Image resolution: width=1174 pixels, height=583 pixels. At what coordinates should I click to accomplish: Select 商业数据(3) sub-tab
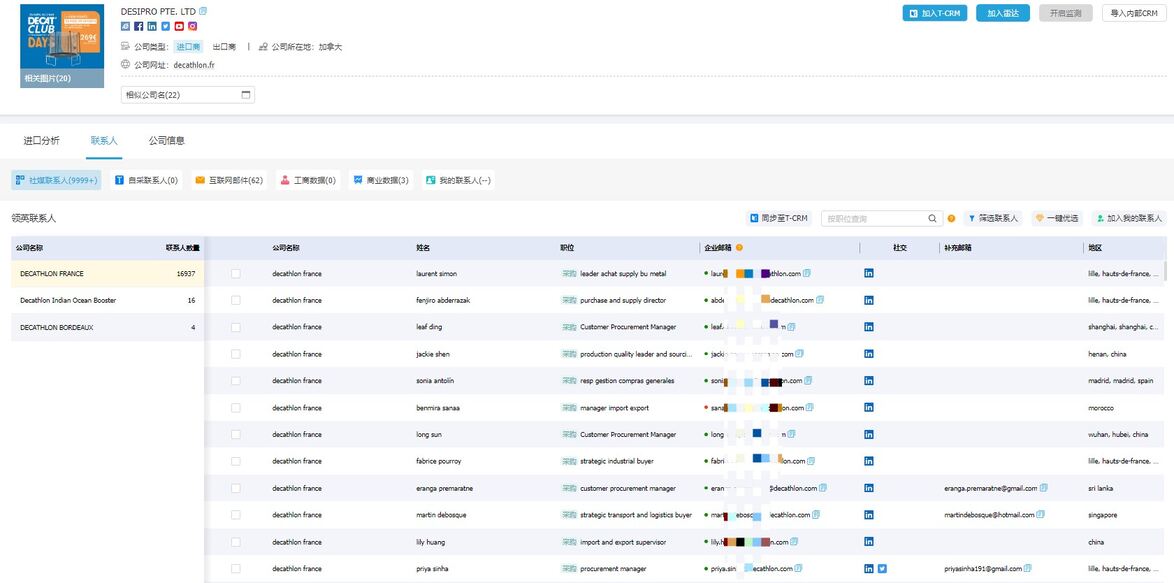(381, 180)
